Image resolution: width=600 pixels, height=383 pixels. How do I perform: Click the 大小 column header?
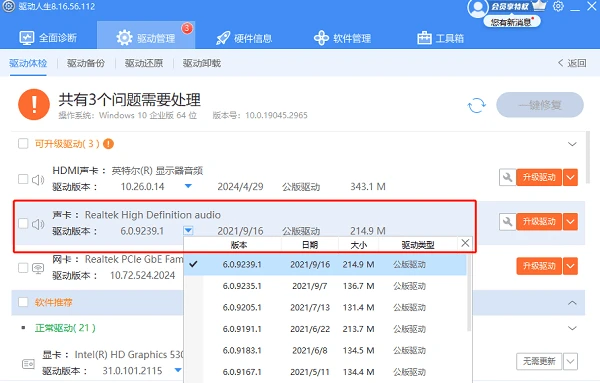coord(359,245)
